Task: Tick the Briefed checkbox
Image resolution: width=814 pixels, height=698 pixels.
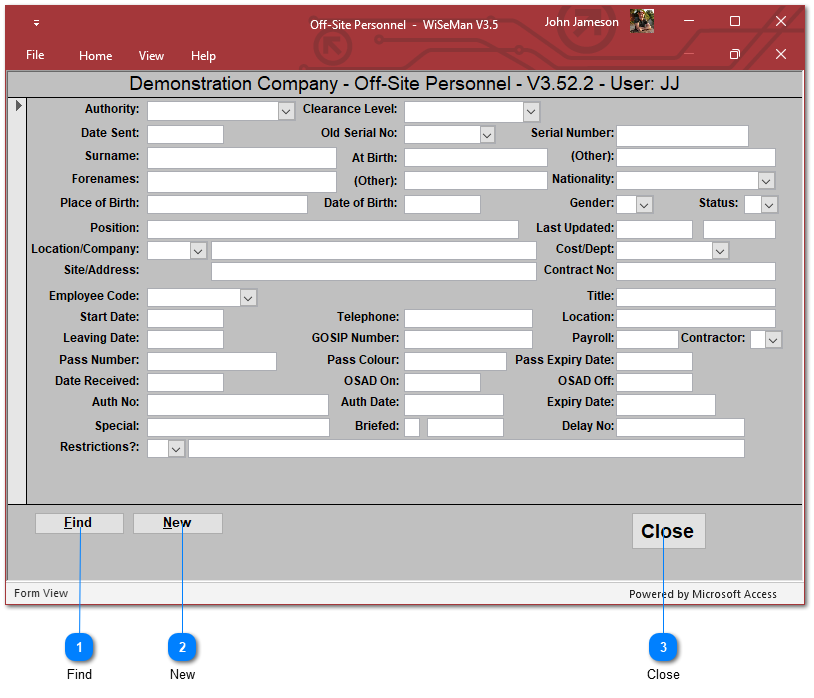Action: [x=412, y=428]
